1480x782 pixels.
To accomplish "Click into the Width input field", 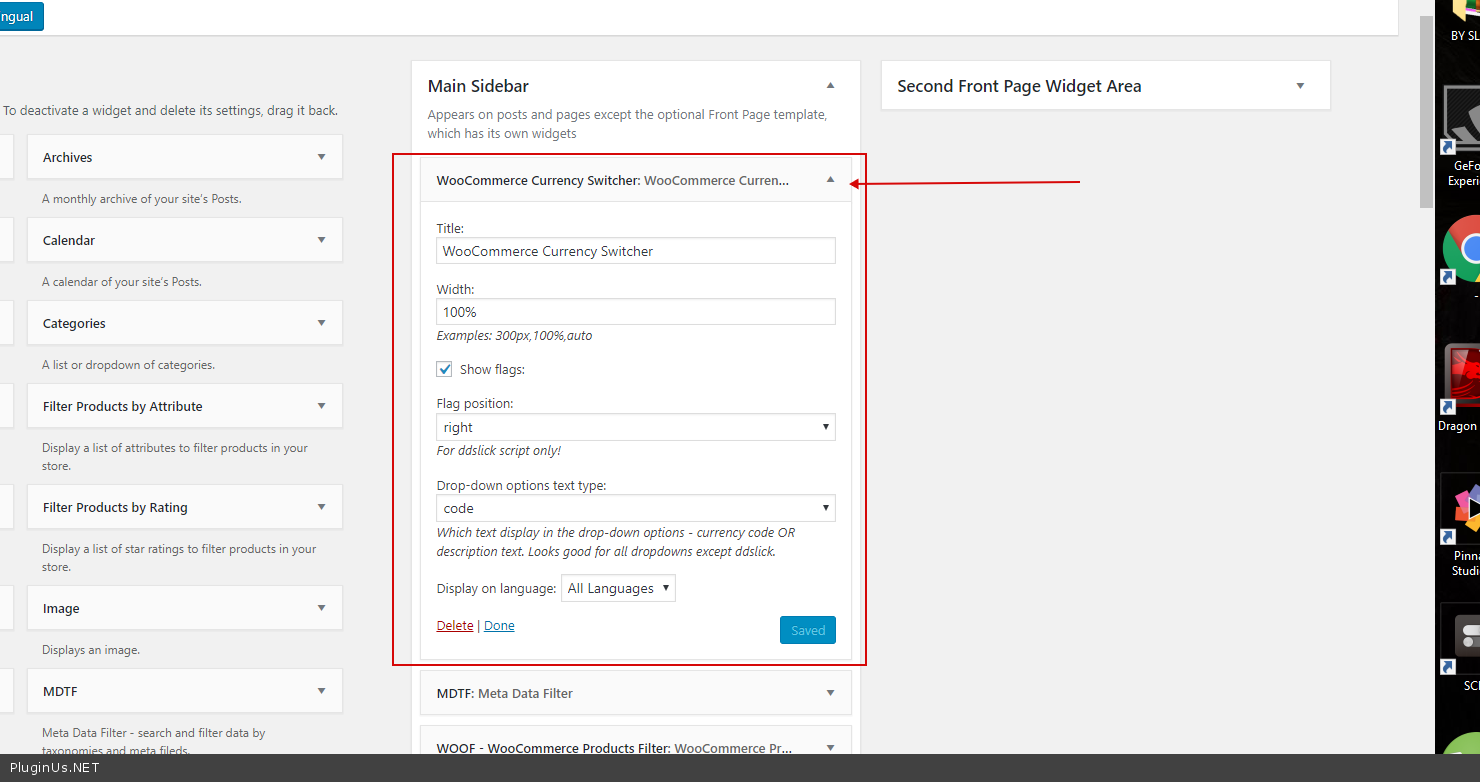I will (635, 312).
